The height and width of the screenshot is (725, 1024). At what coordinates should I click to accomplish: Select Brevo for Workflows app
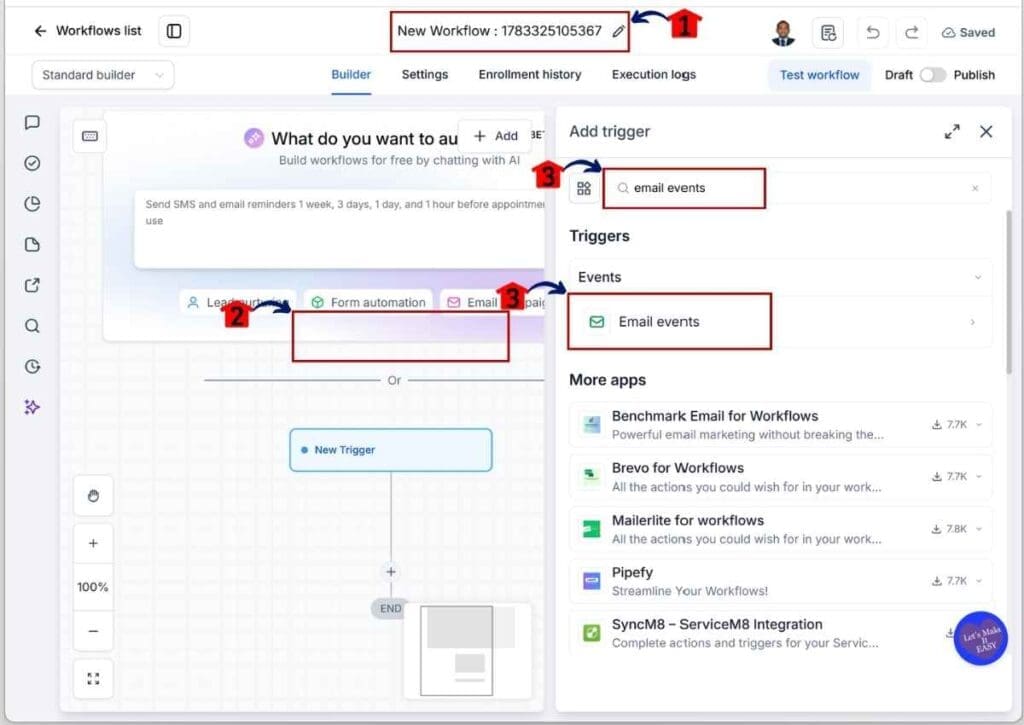pyautogui.click(x=780, y=477)
